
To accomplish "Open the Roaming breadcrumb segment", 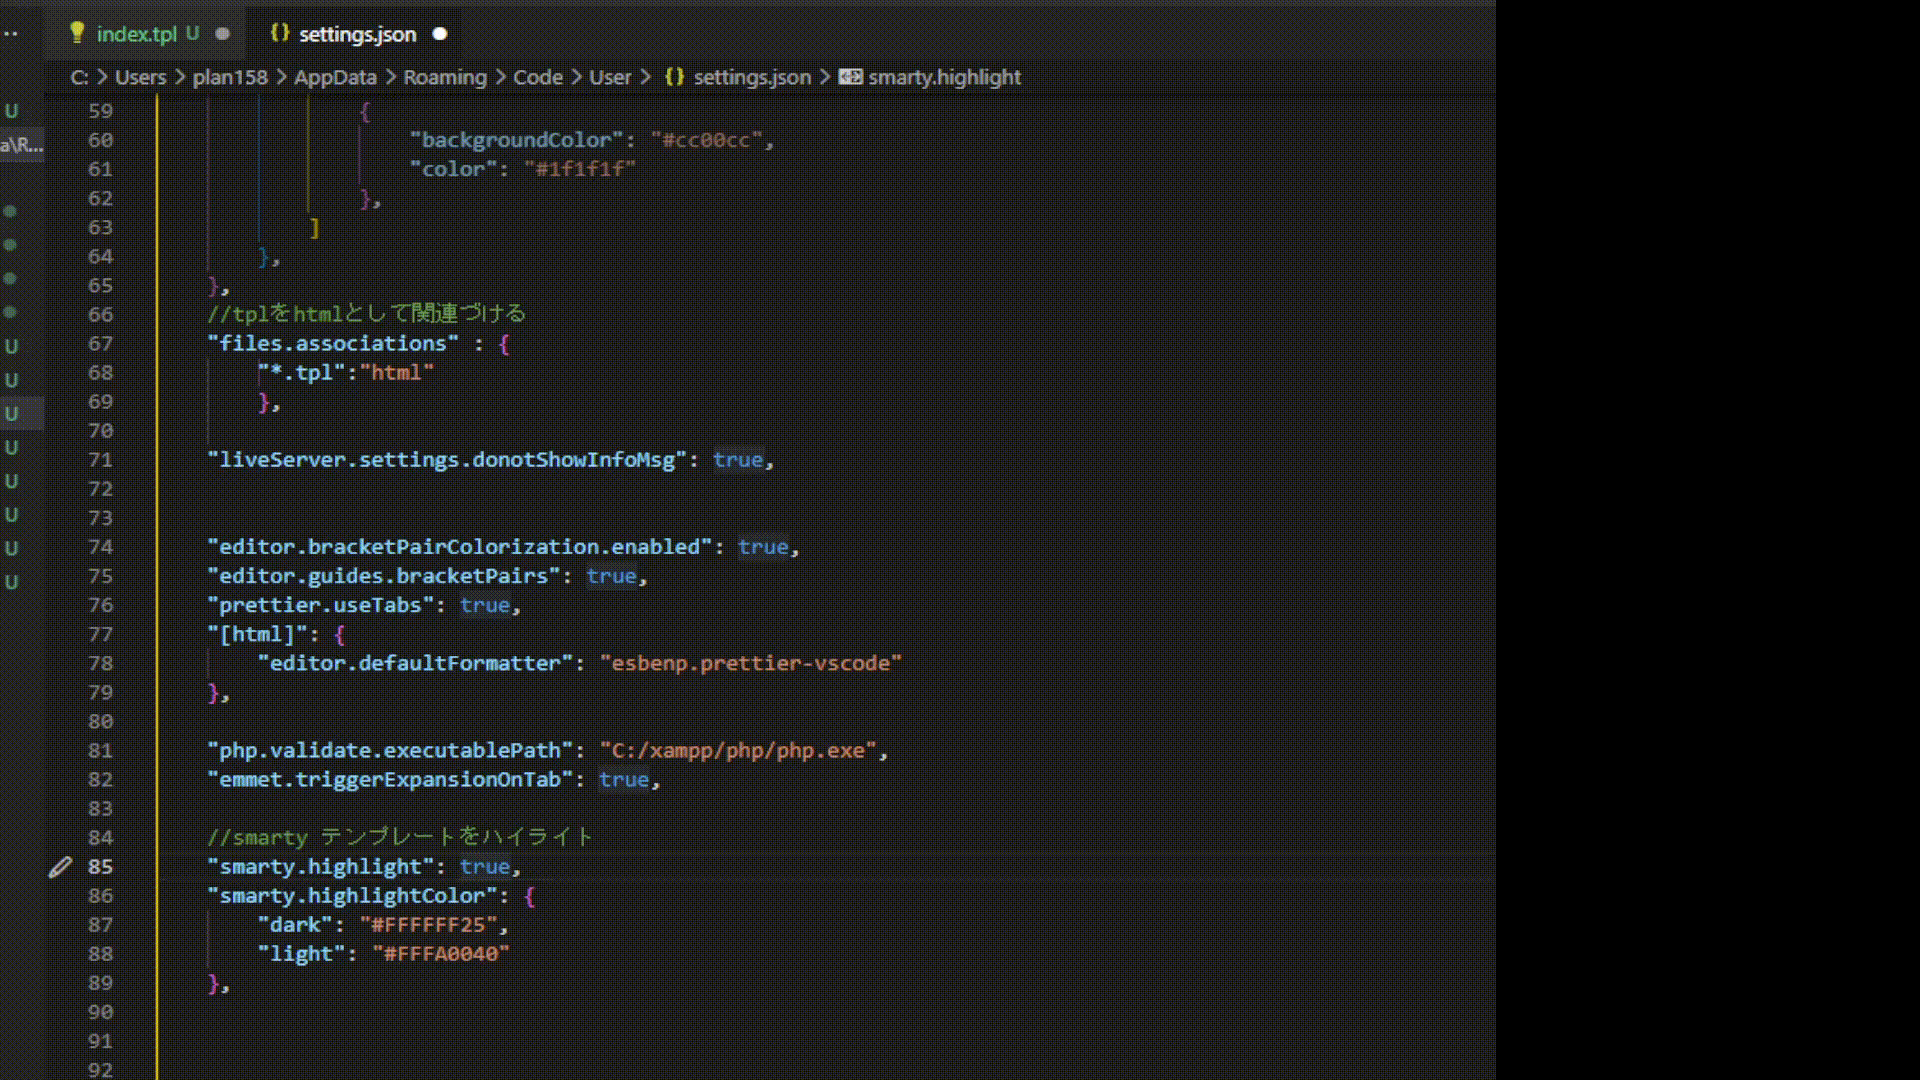I will click(445, 77).
